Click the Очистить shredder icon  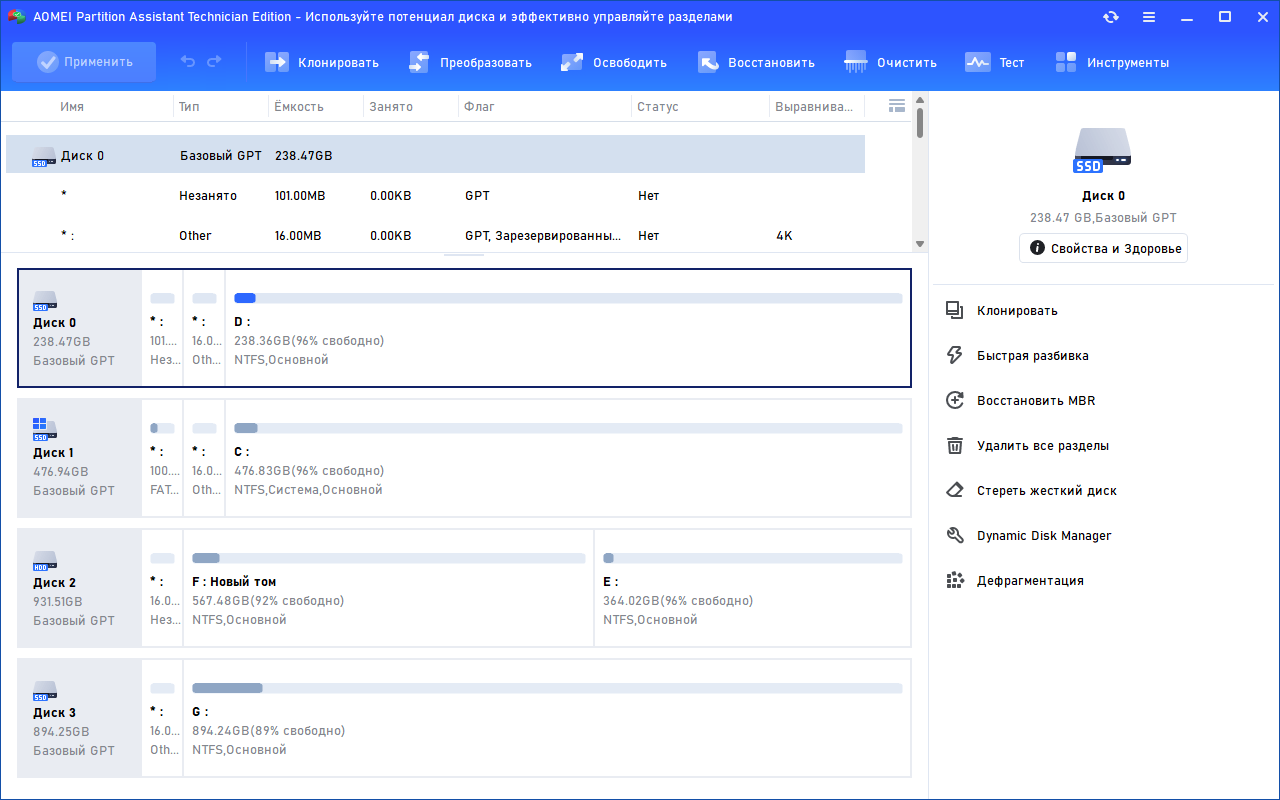click(856, 62)
